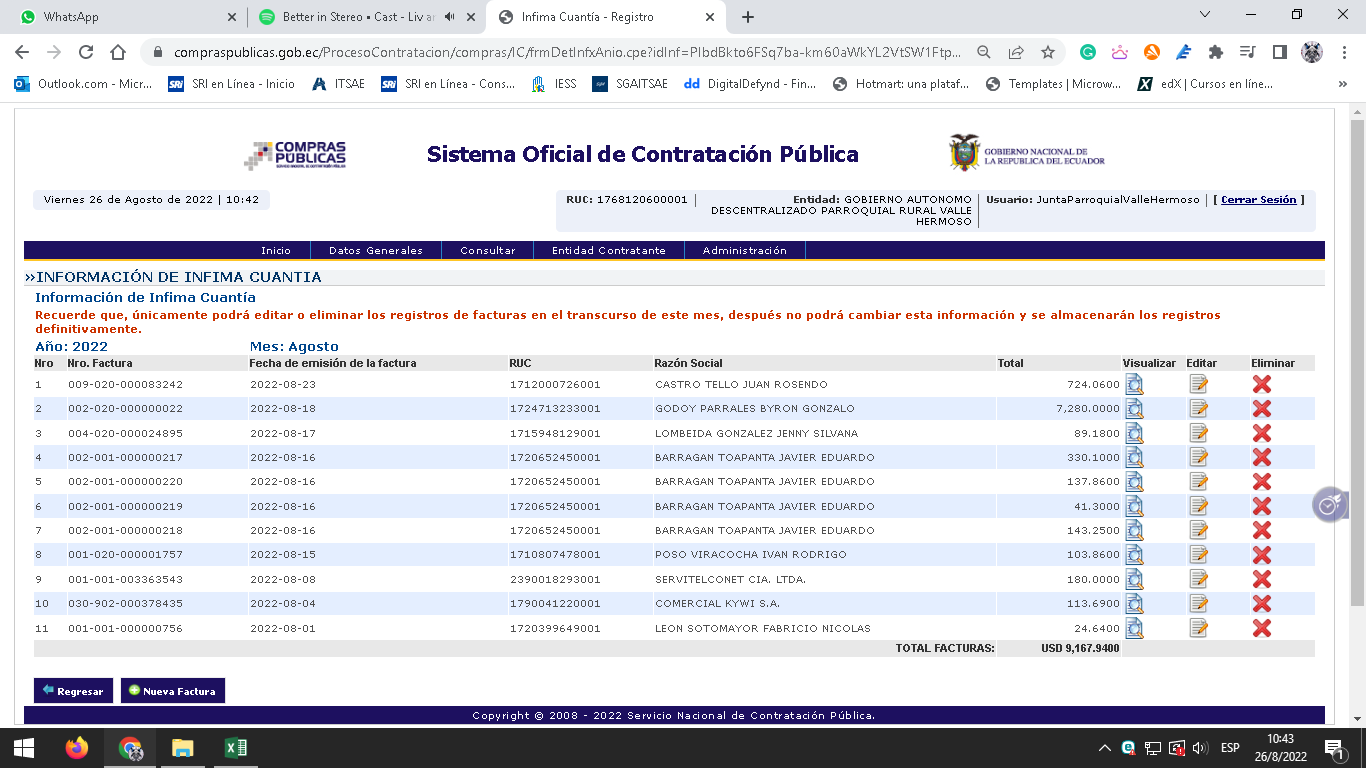Open Excel from the Windows taskbar

click(x=235, y=748)
